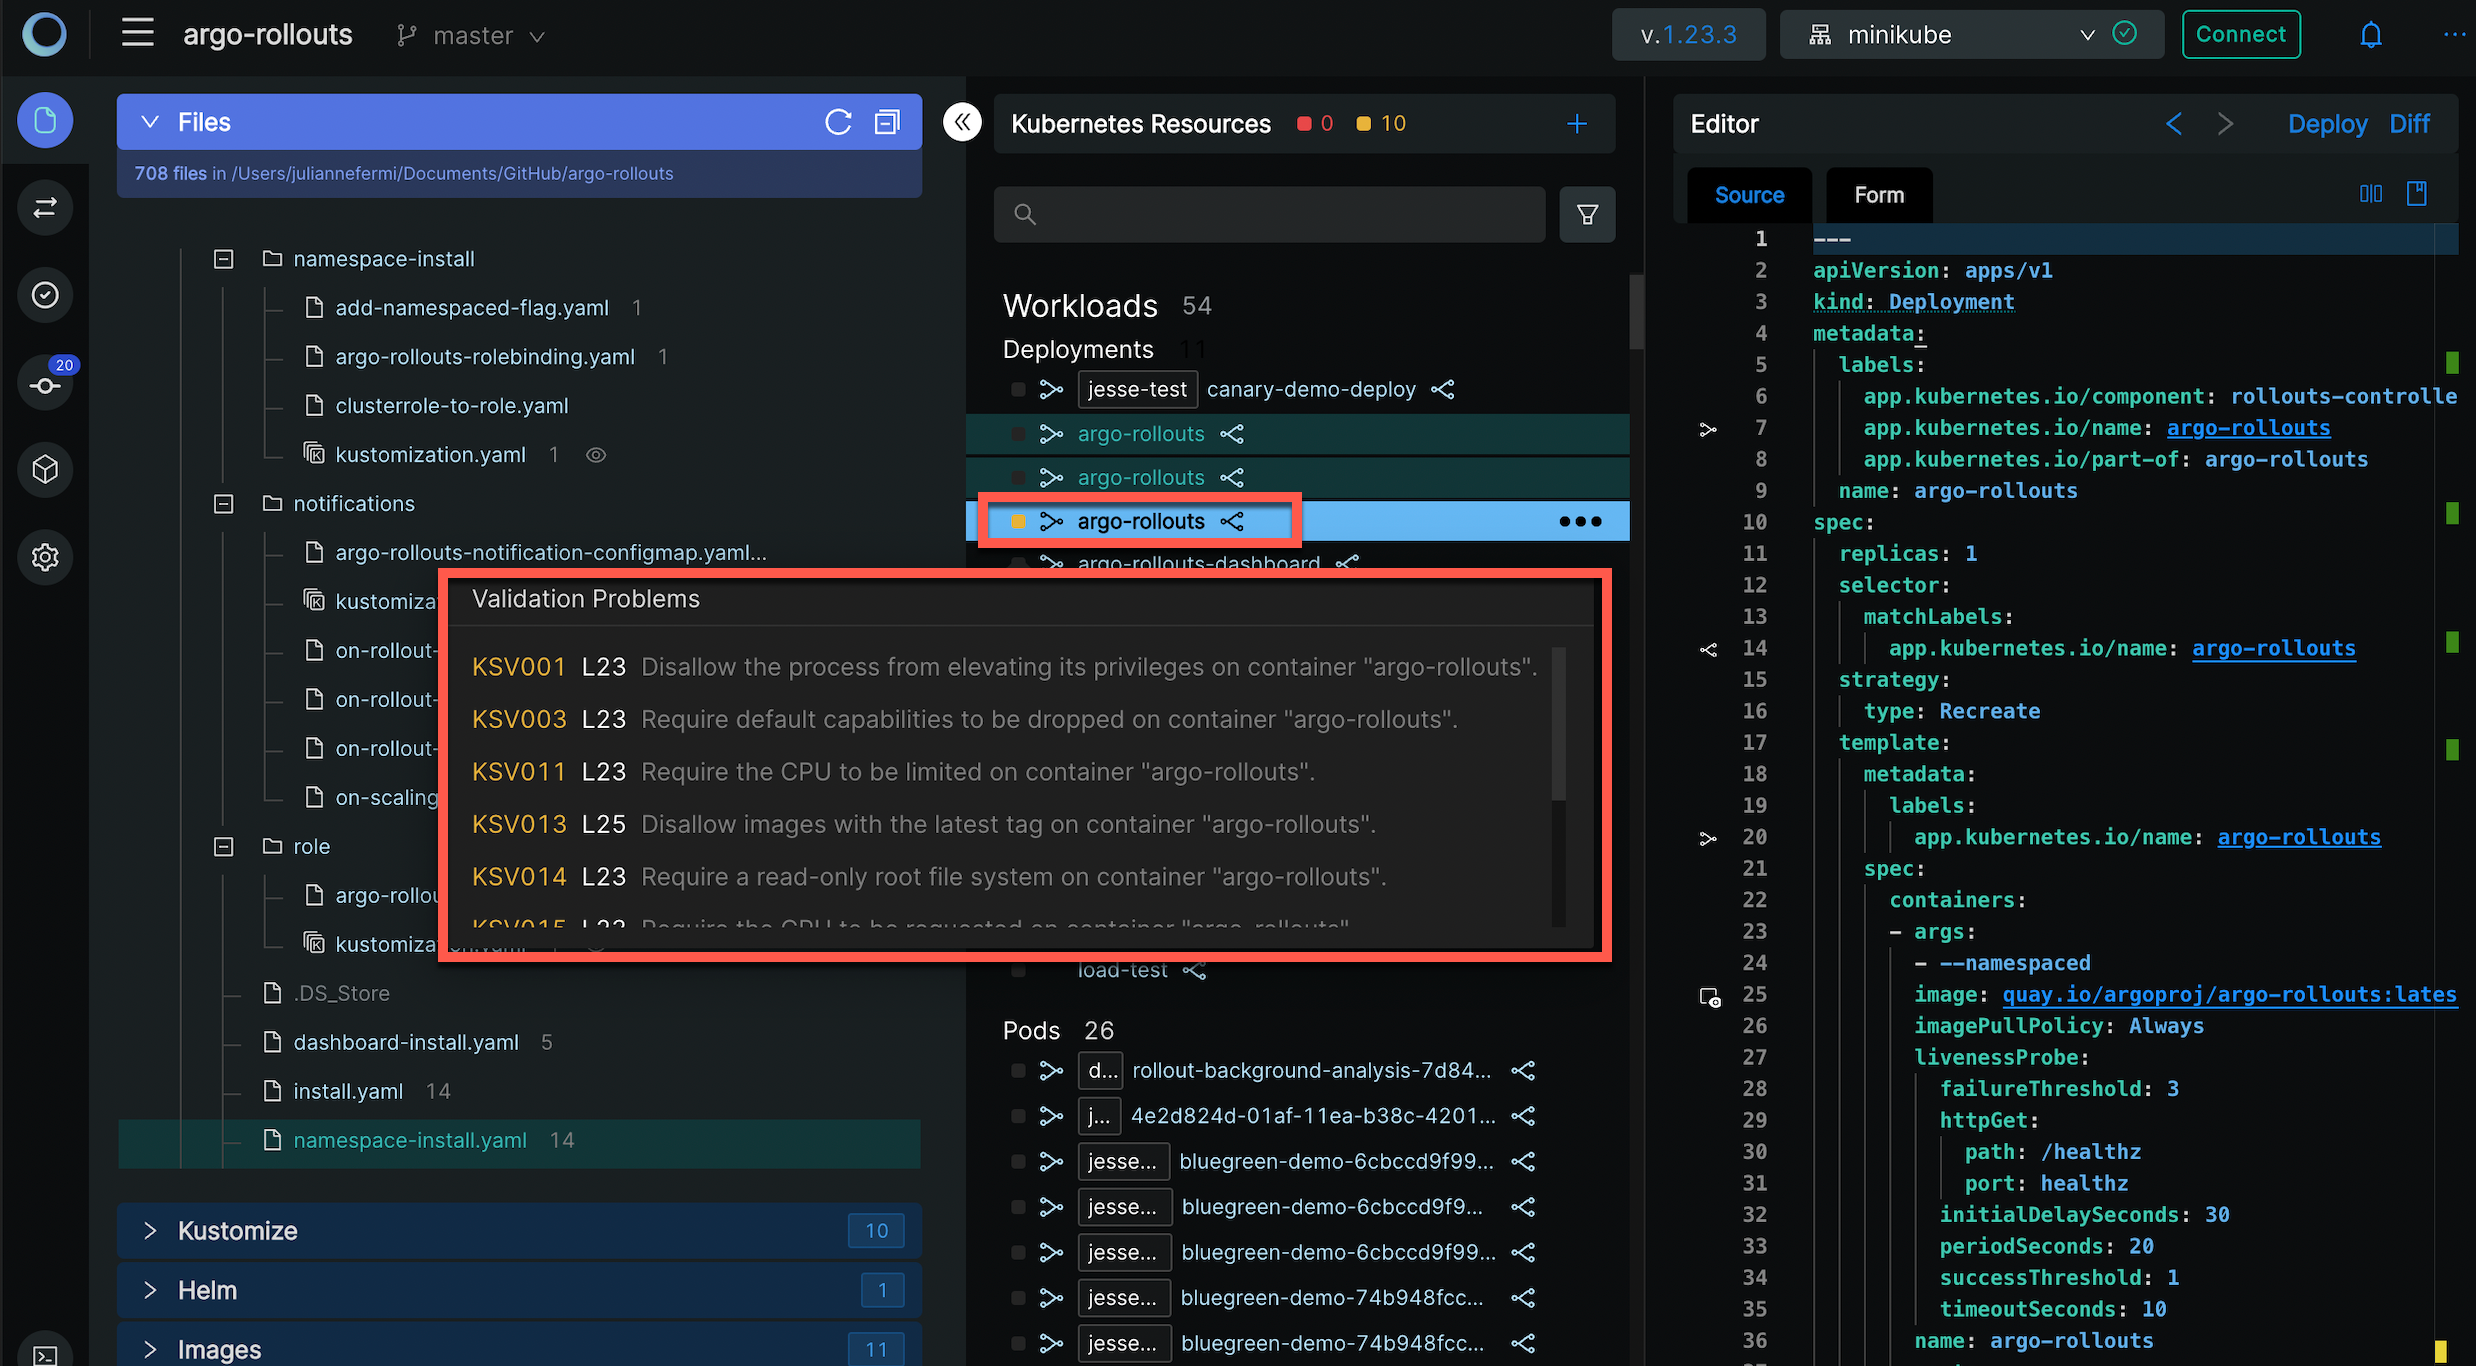
Task: Click the yellow warning indicator of selected argo-rollouts
Action: (1018, 521)
